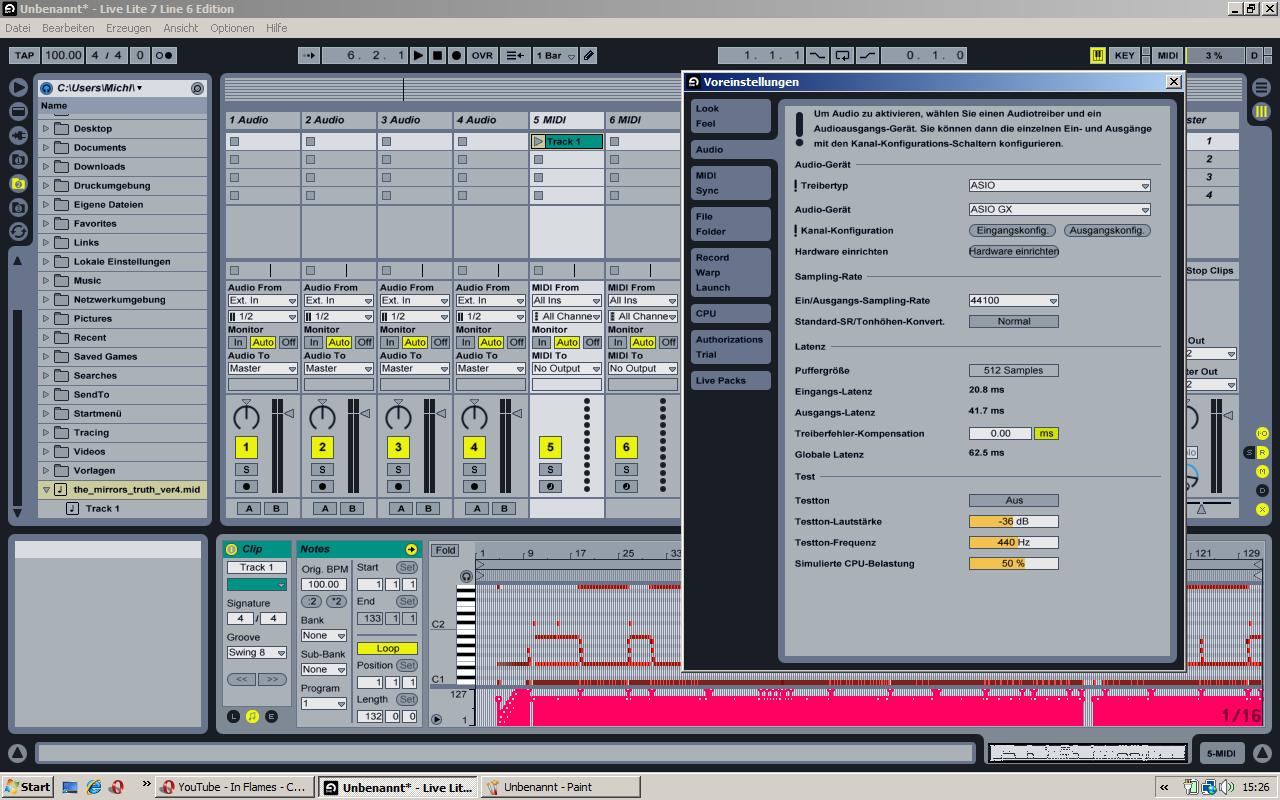This screenshot has width=1280, height=800.
Task: Collapse the_mirrors_truth_ver4.mid file entry
Action: pyautogui.click(x=46, y=490)
